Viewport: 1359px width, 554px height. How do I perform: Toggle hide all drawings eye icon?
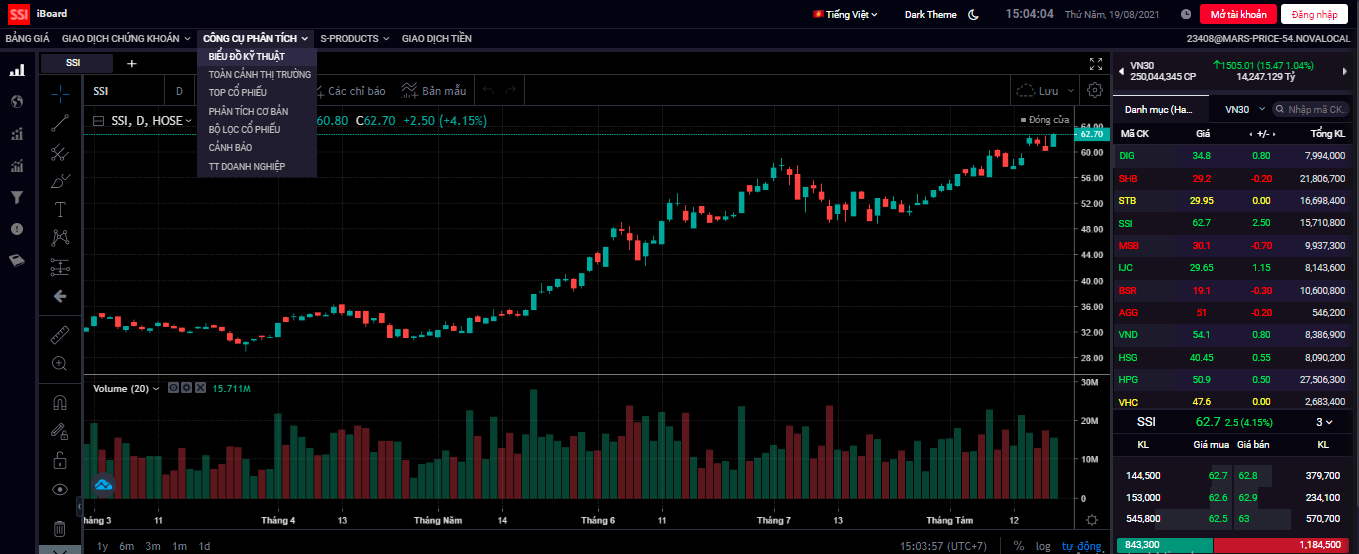click(60, 489)
